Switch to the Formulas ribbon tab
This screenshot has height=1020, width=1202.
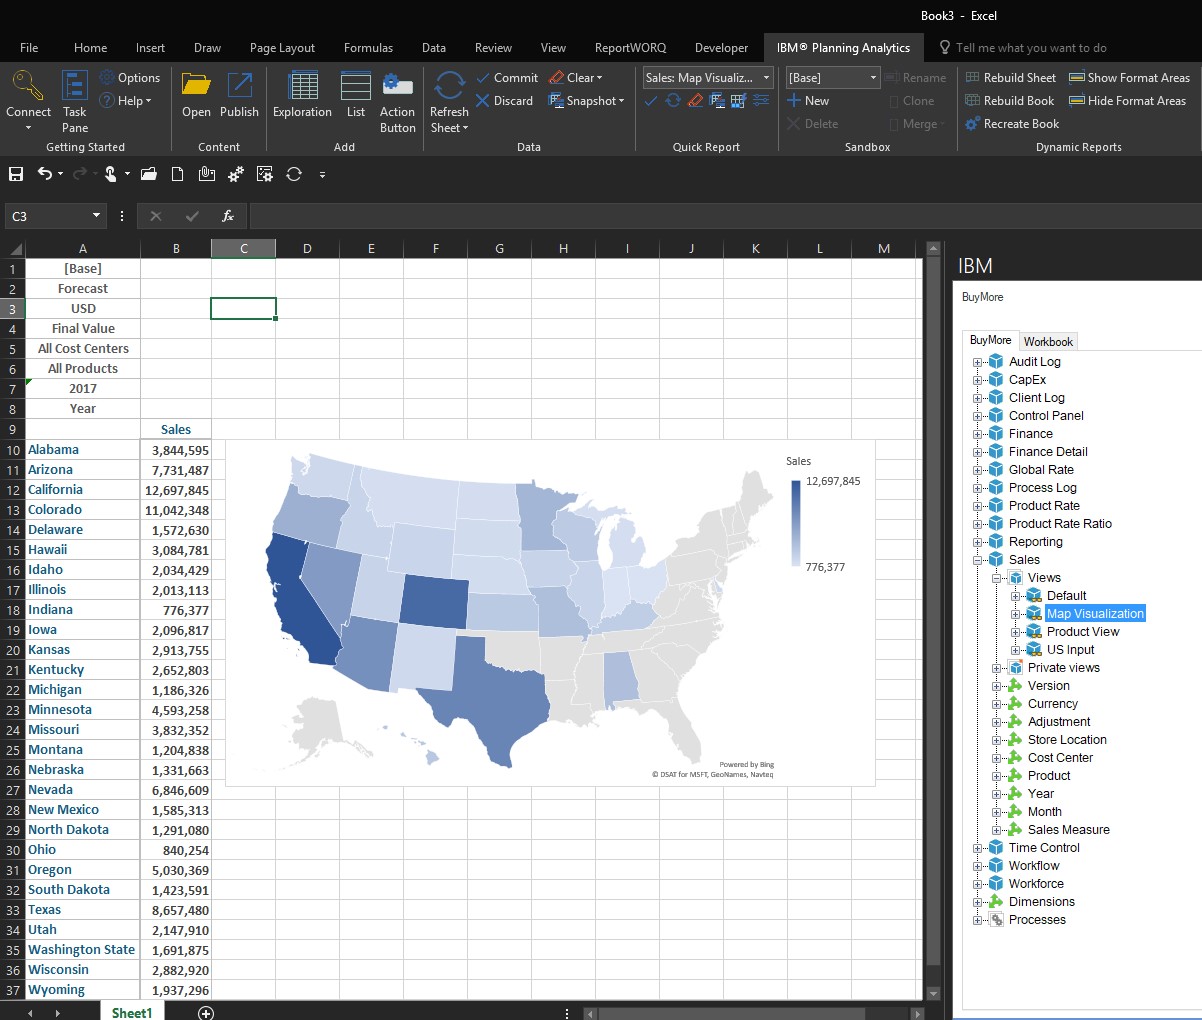[368, 48]
